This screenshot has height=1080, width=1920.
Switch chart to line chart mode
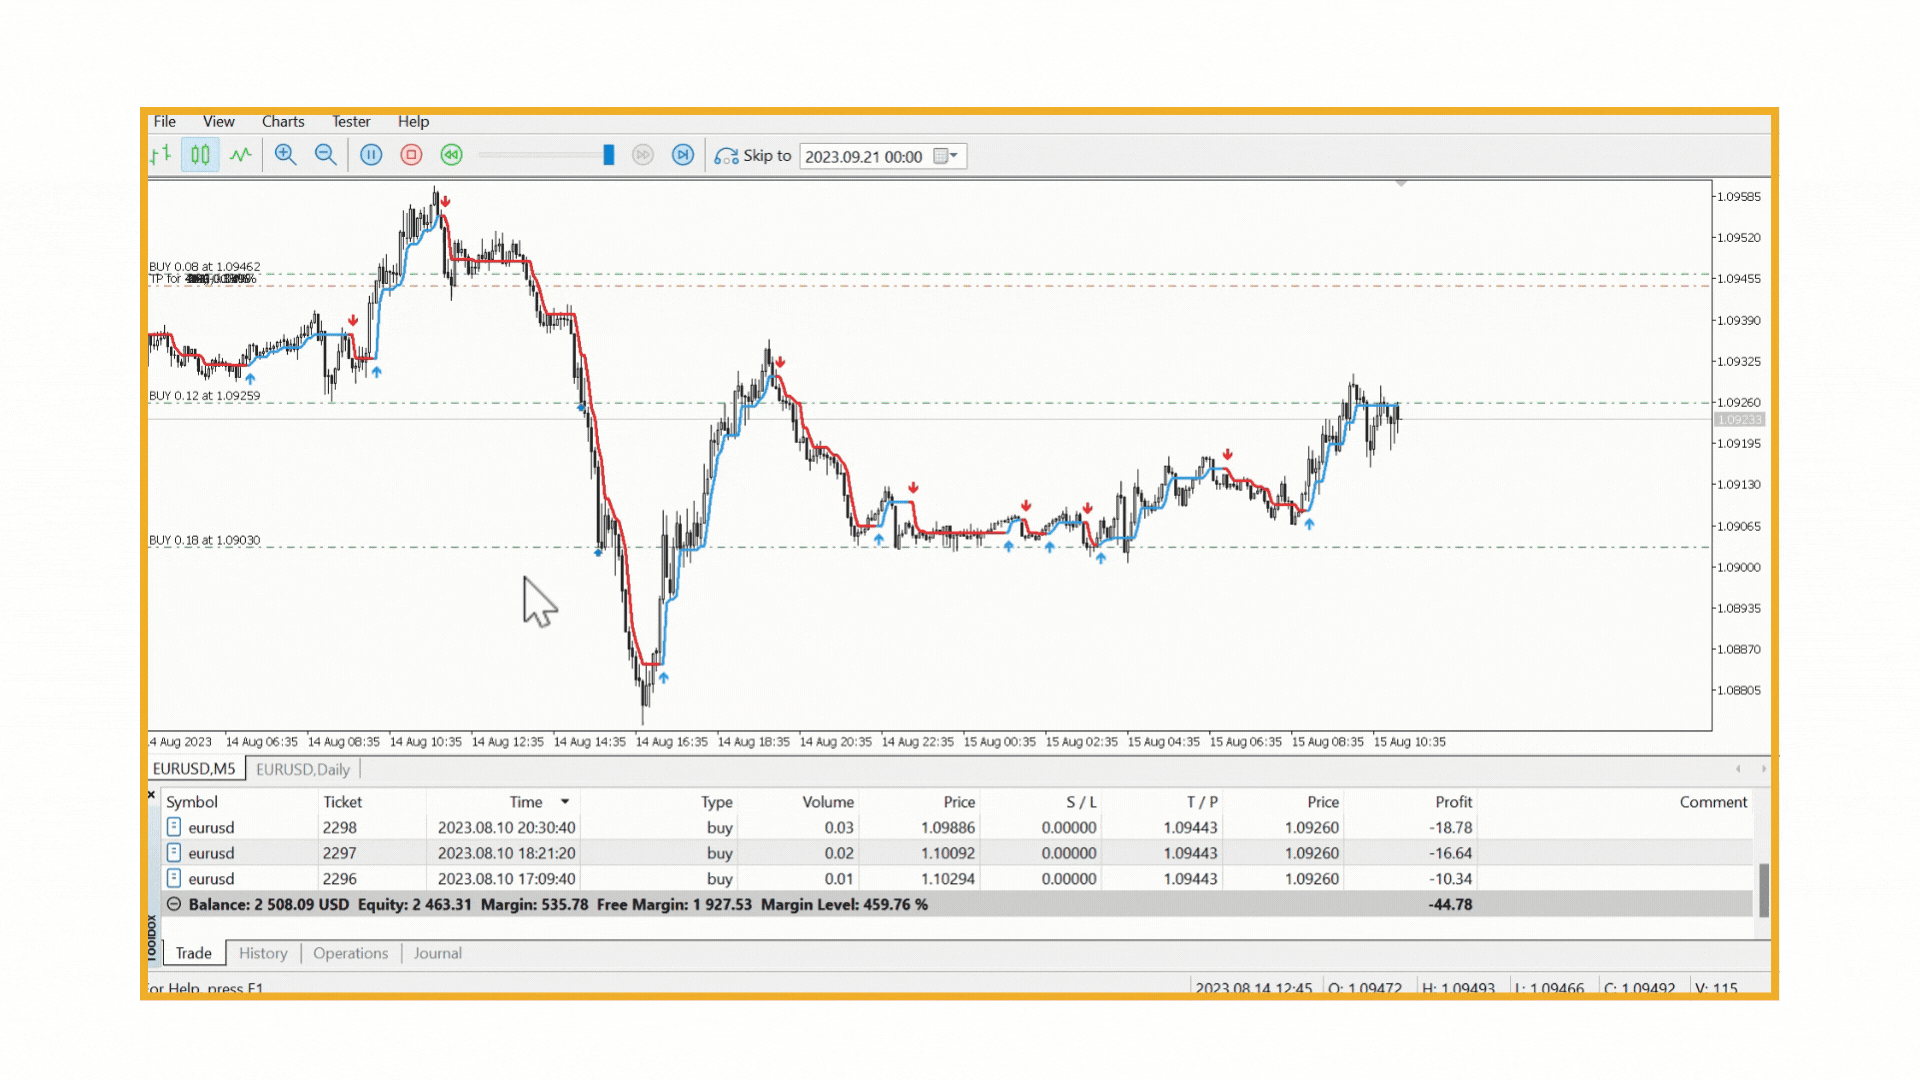click(240, 155)
